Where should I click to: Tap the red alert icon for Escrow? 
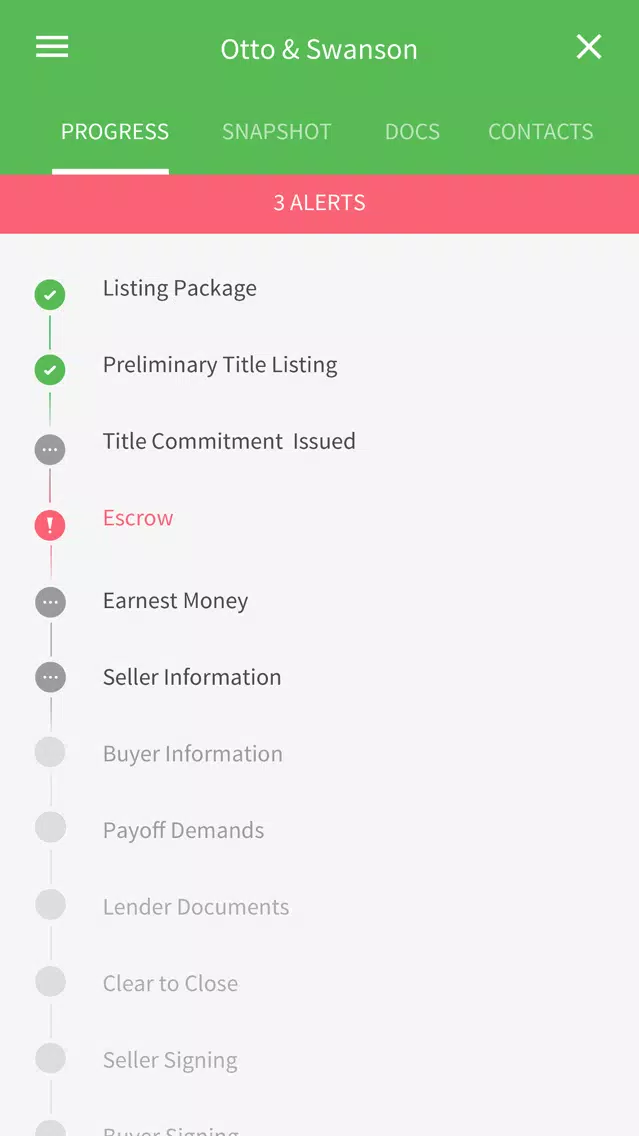tap(50, 525)
